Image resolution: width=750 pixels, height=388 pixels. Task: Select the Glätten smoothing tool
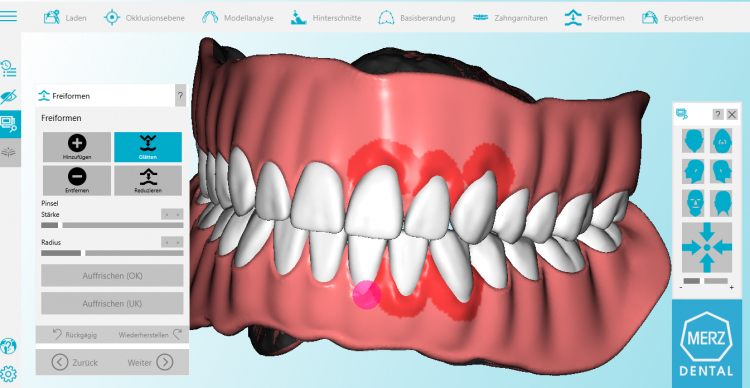(148, 147)
